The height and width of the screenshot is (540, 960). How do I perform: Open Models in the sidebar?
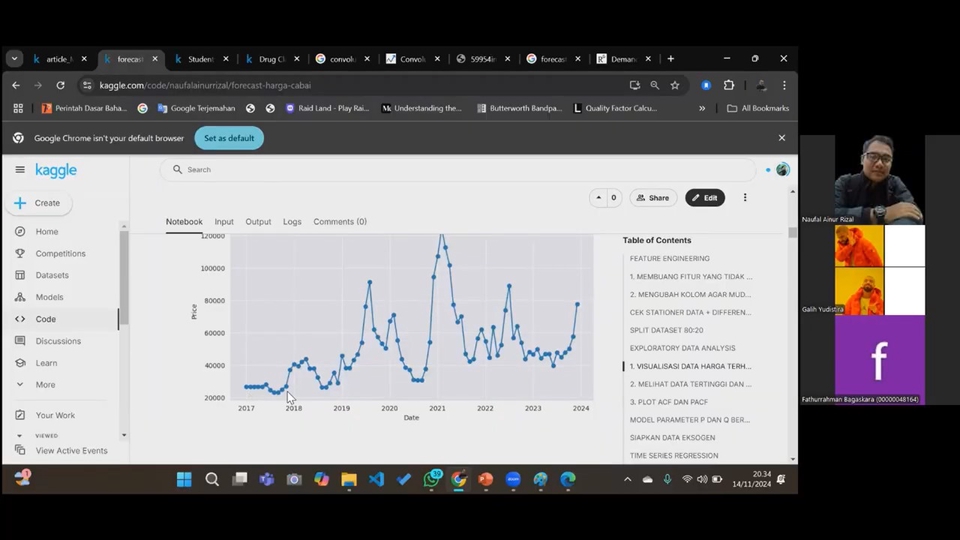click(x=49, y=297)
